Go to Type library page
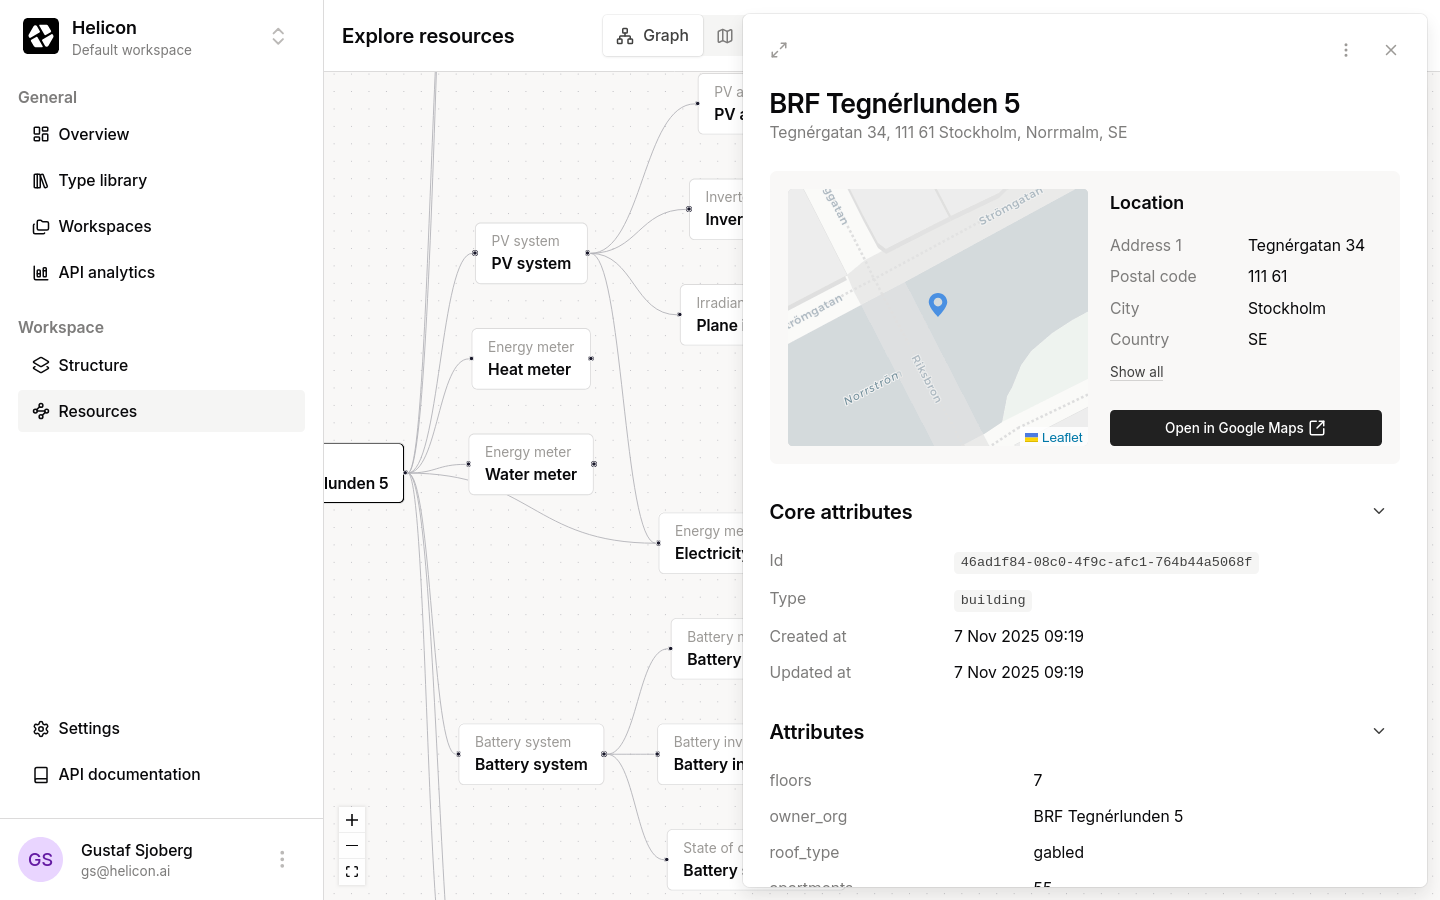 coord(102,180)
